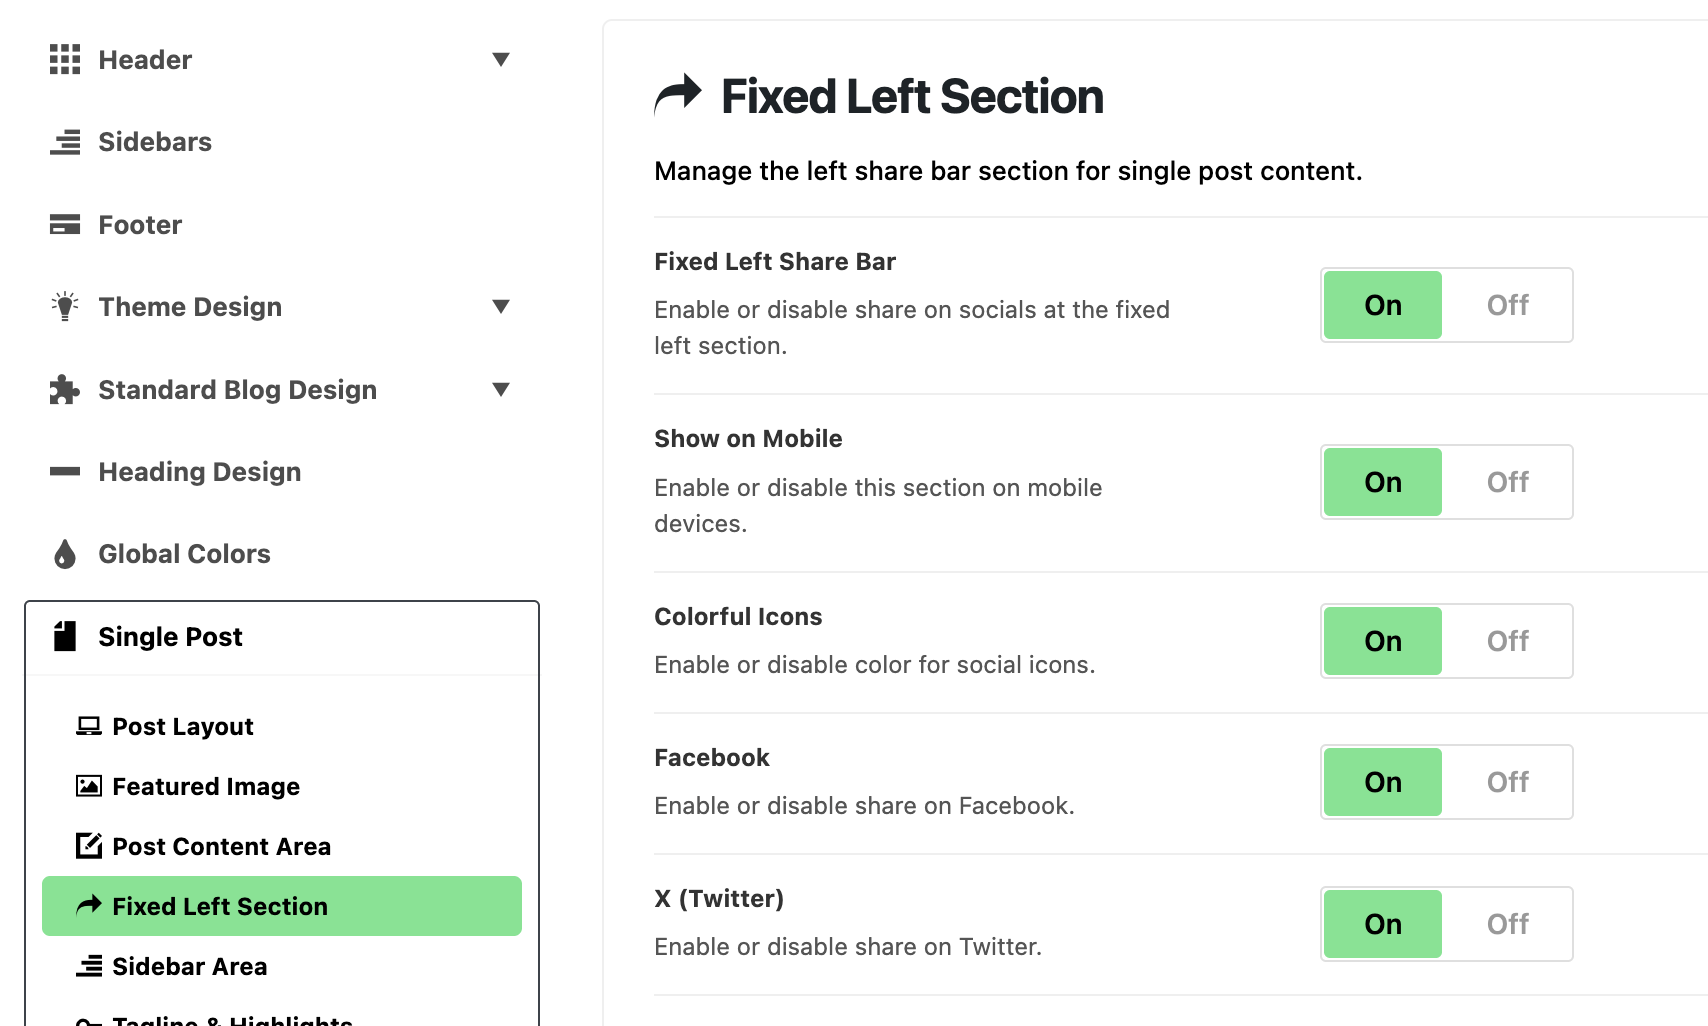This screenshot has height=1026, width=1708.
Task: Click the Post Layout laptop icon
Action: click(89, 726)
